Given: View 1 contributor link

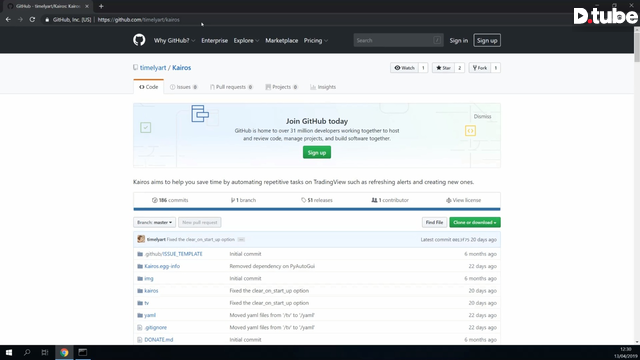Looking at the screenshot, I should point(390,200).
